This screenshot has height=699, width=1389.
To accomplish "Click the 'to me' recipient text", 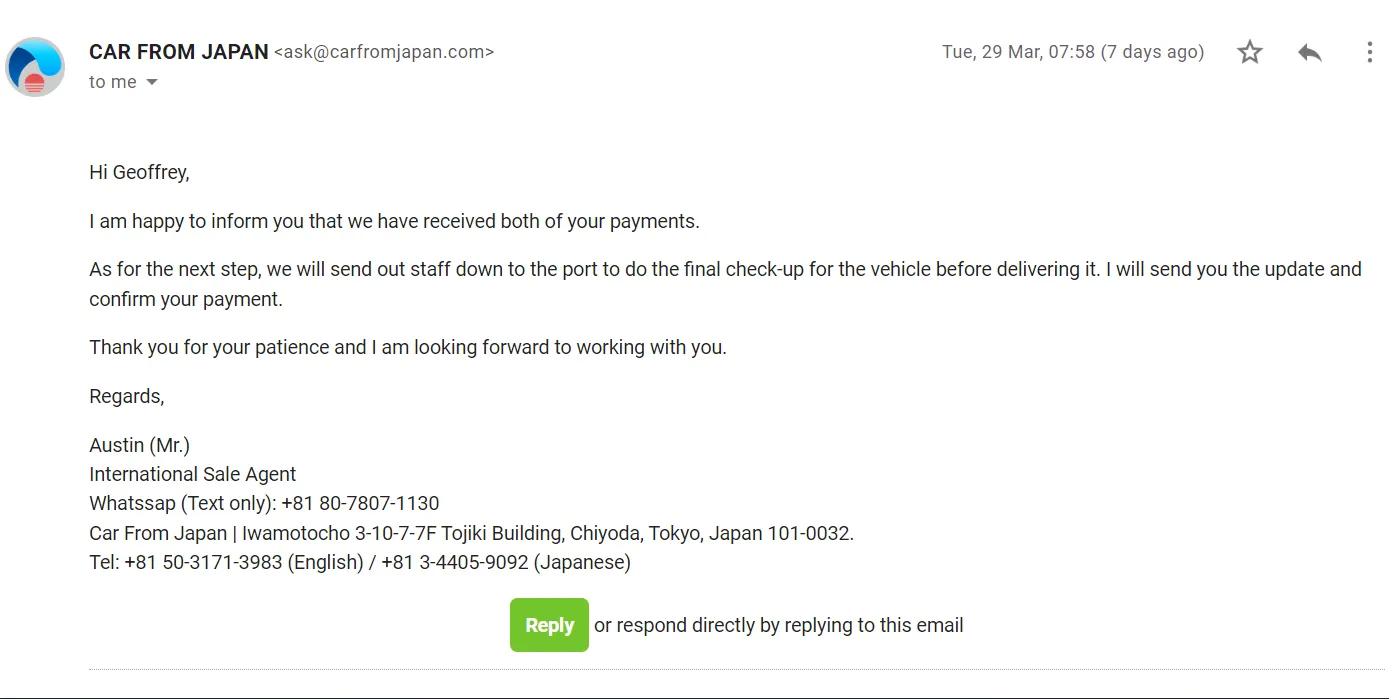I will (x=113, y=82).
